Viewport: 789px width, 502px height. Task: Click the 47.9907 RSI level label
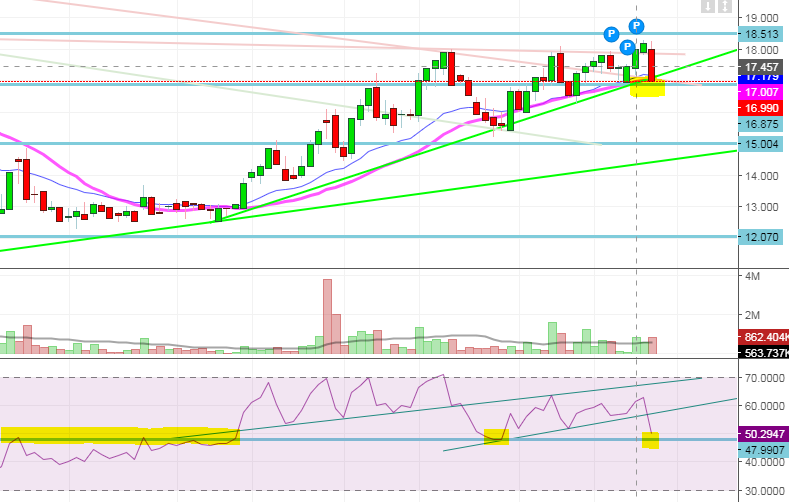[x=763, y=450]
